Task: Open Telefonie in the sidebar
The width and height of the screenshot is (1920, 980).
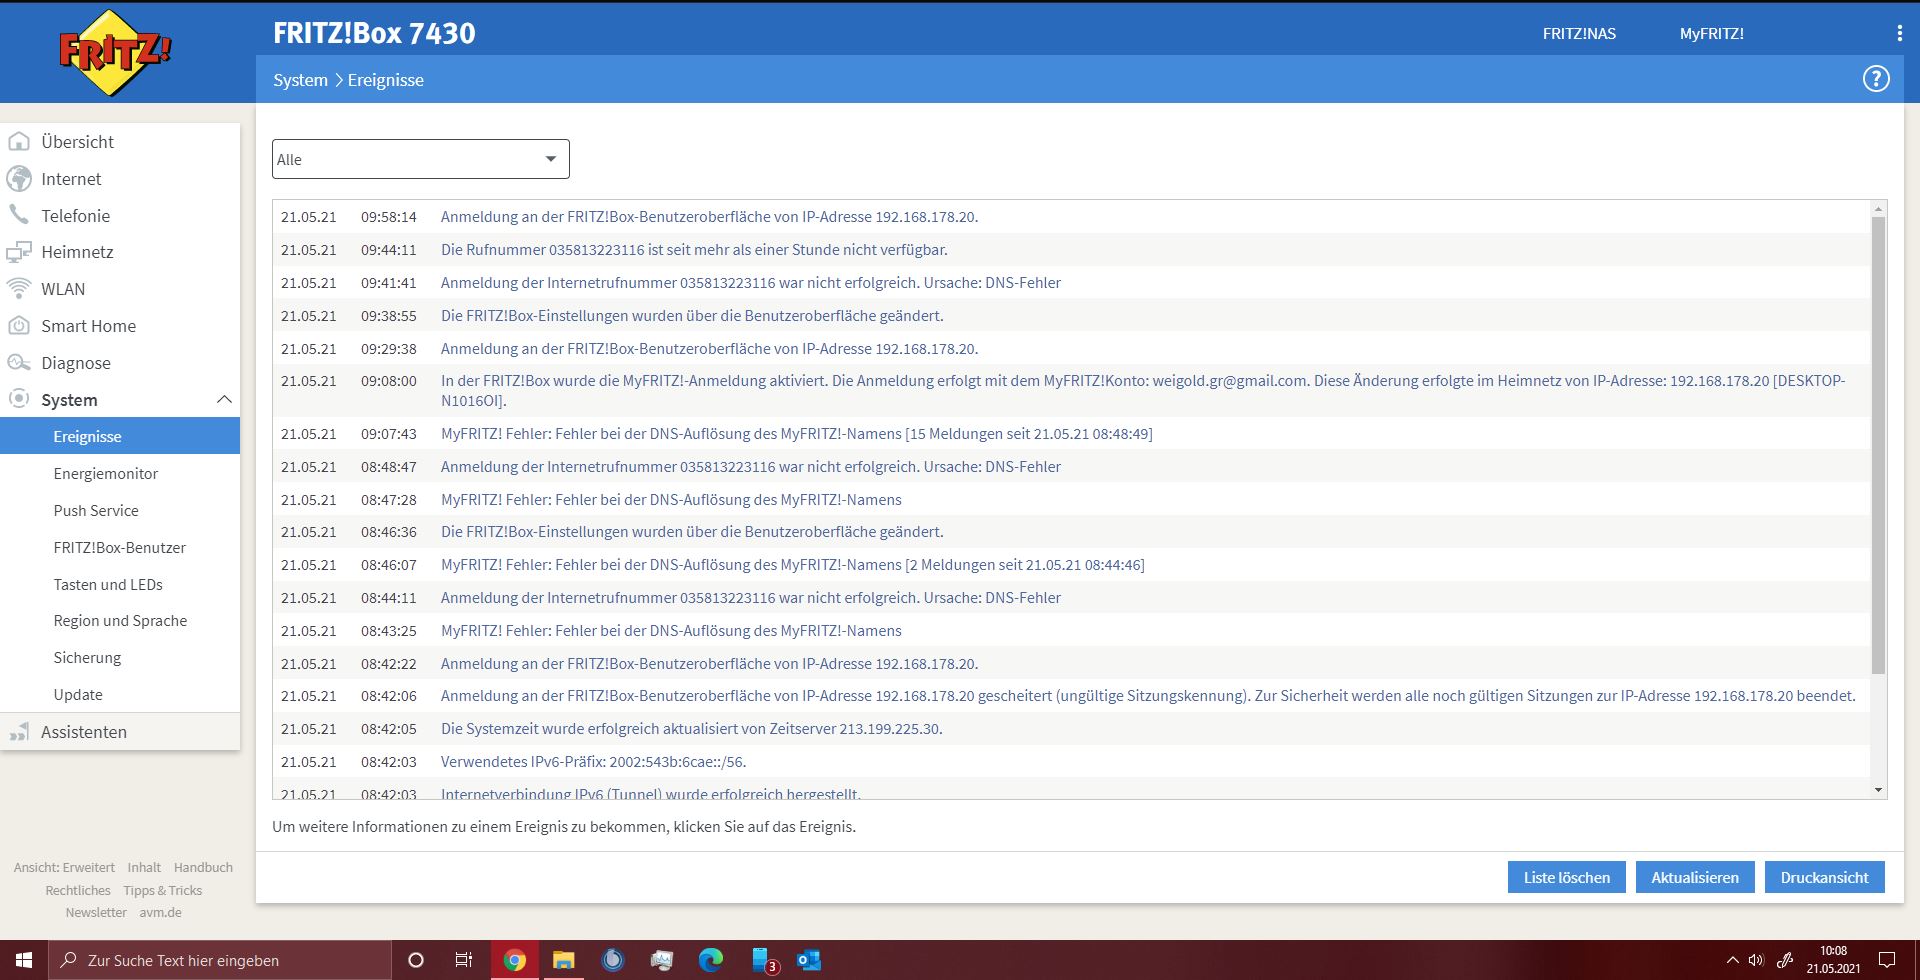Action: coord(120,216)
